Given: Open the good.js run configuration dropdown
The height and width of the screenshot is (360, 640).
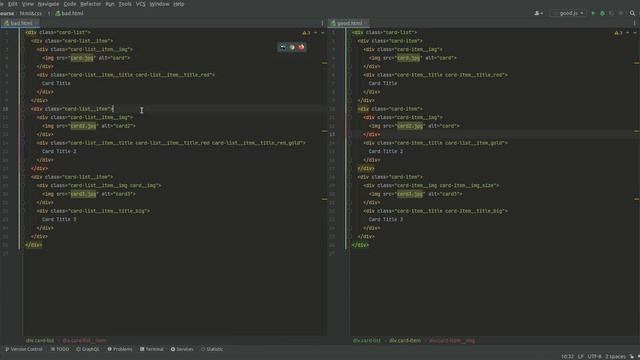Looking at the screenshot, I should [x=569, y=13].
